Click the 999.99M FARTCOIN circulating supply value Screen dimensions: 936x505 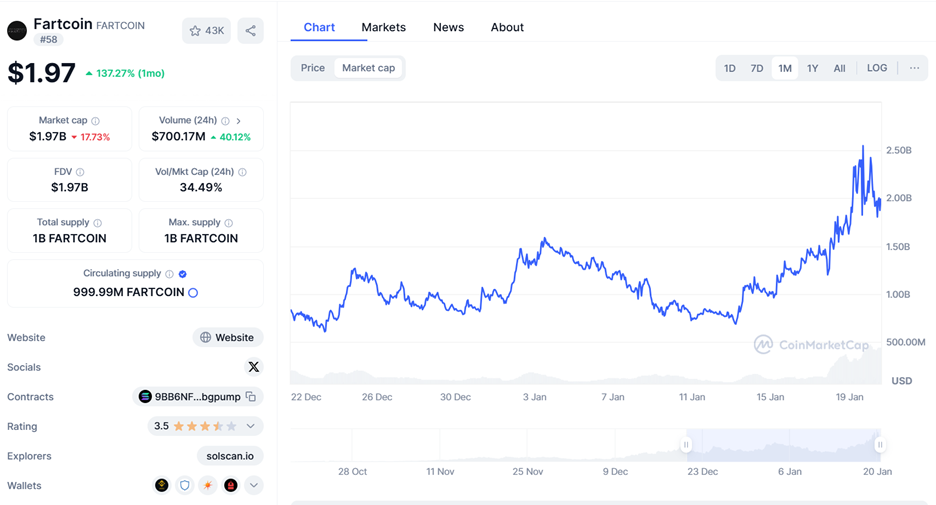128,292
